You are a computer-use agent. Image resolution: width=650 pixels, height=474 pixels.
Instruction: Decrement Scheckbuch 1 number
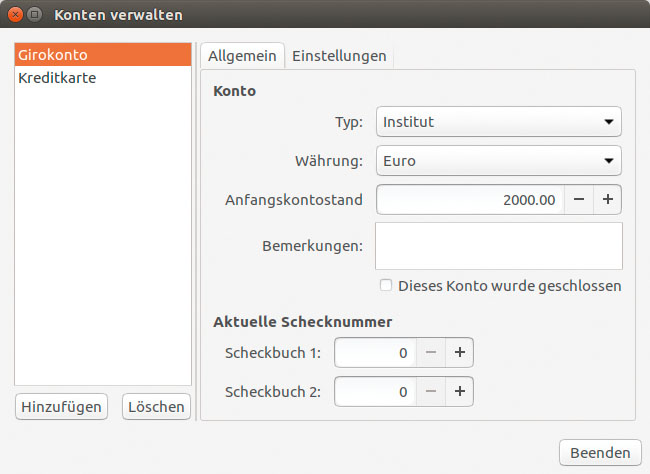431,353
